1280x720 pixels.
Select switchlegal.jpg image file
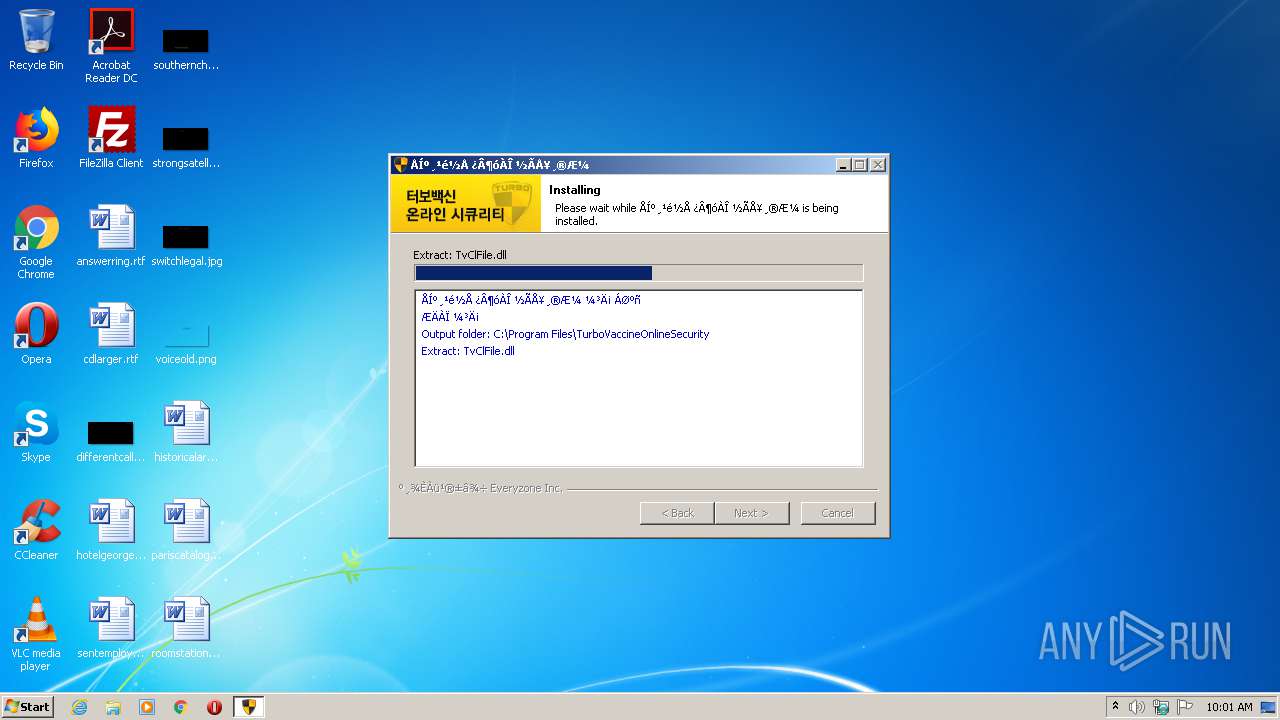[186, 246]
